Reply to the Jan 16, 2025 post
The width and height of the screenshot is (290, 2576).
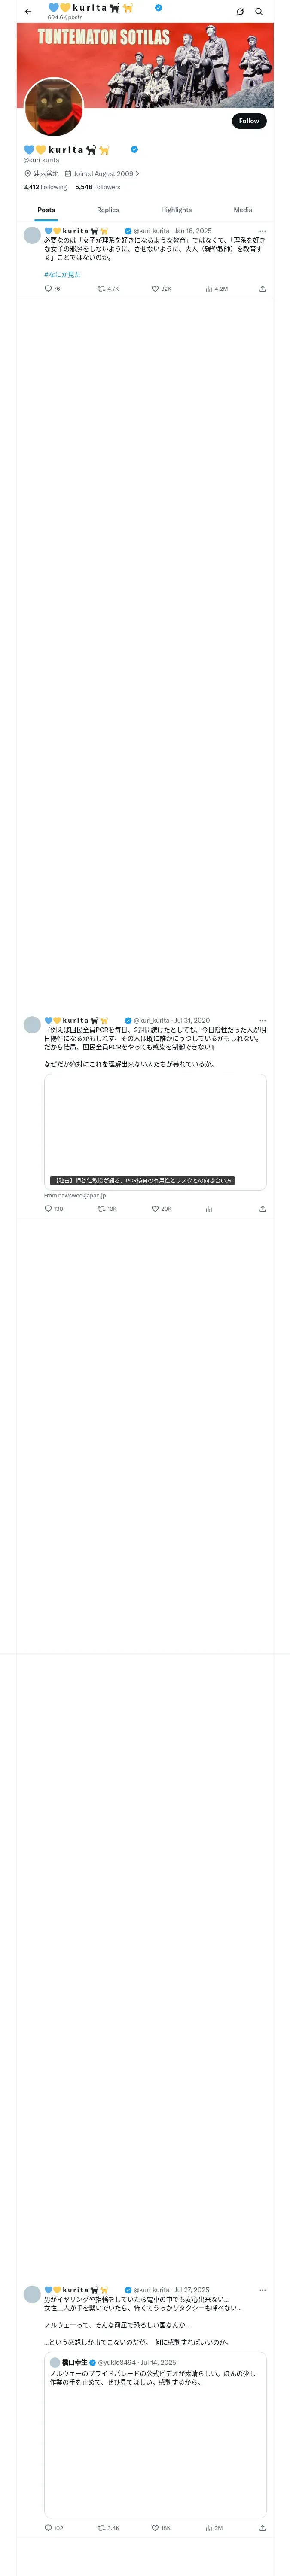(x=52, y=289)
